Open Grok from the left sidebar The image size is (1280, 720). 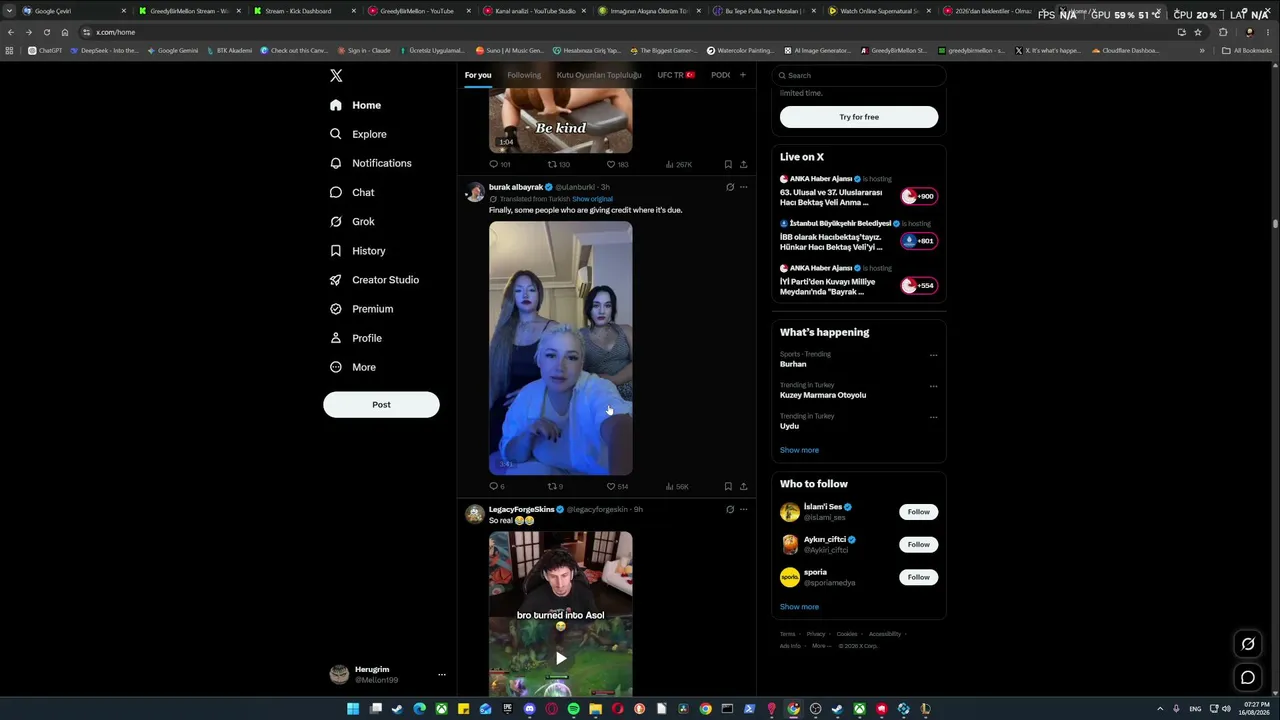(x=352, y=222)
